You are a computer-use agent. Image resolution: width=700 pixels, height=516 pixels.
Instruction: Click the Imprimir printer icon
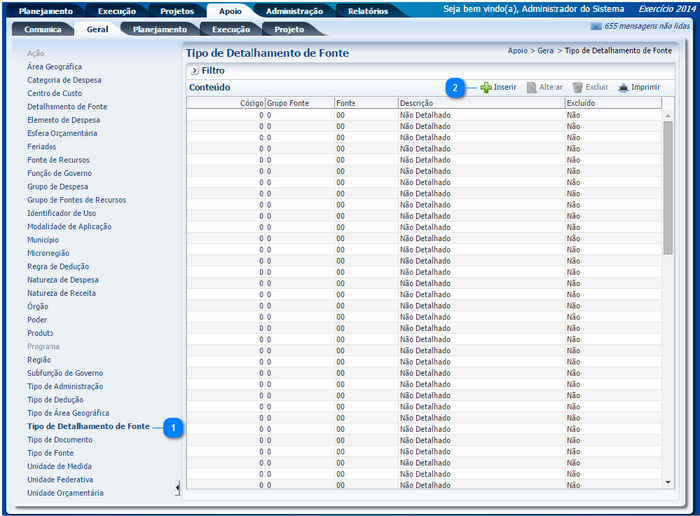[623, 88]
